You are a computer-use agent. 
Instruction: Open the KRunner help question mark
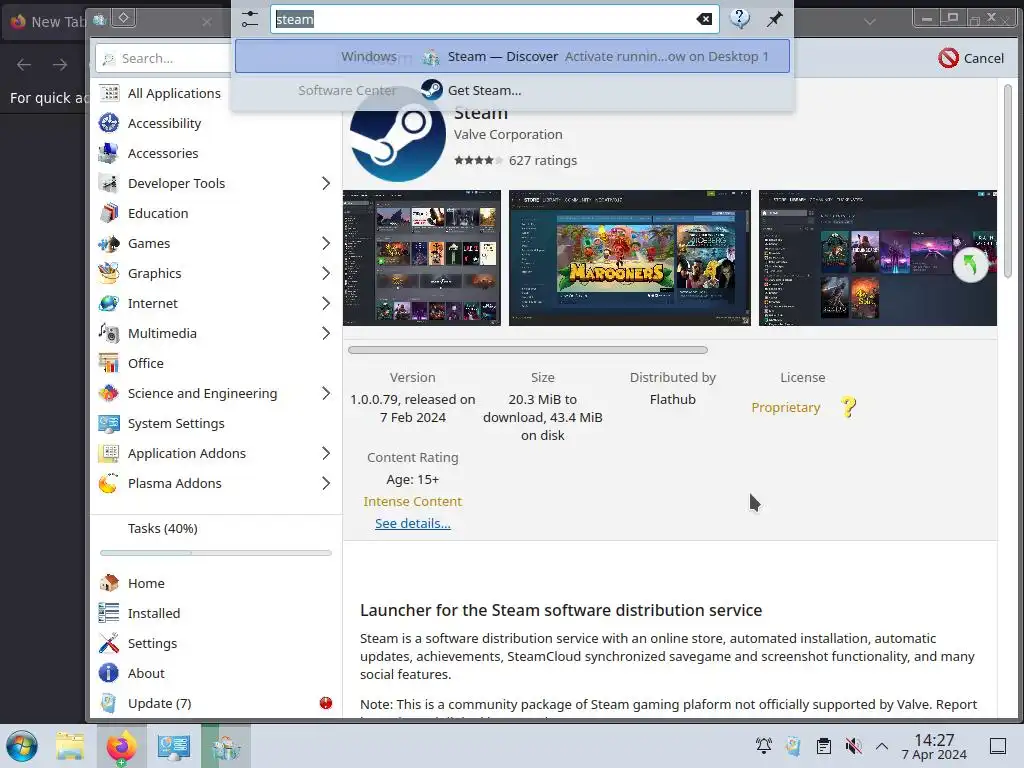click(x=739, y=19)
